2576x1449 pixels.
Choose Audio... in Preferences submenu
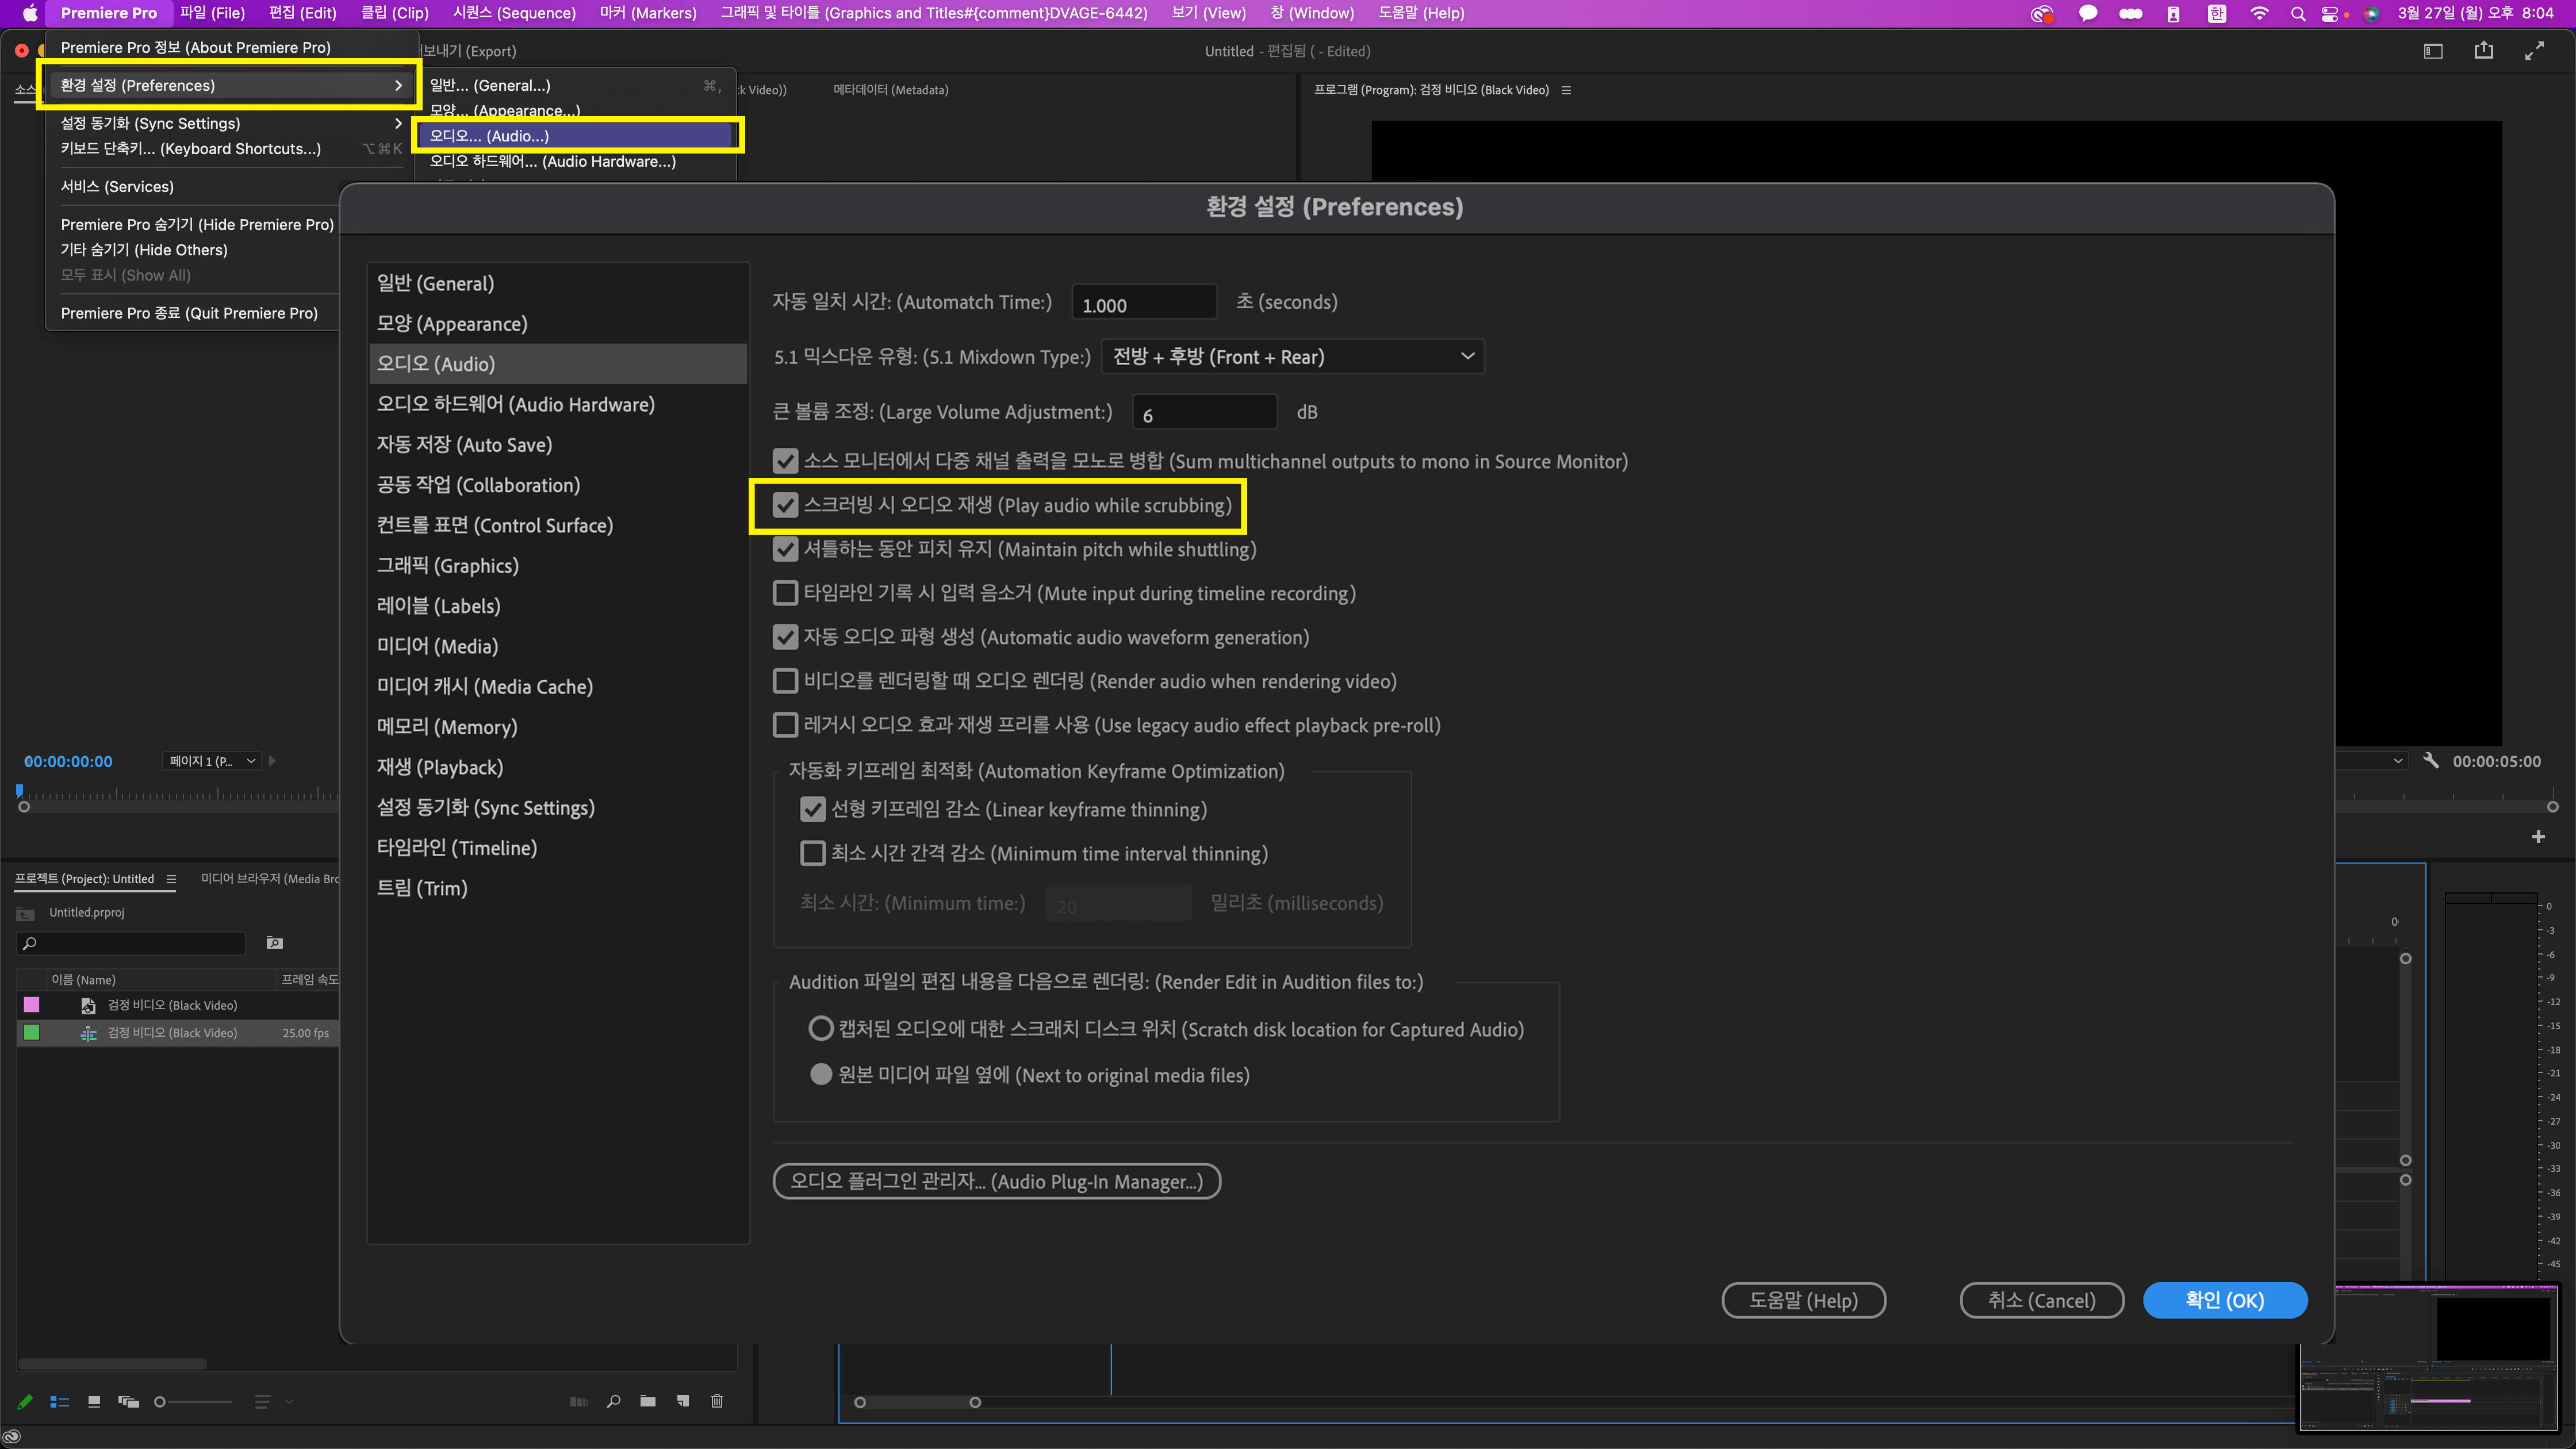[x=576, y=136]
